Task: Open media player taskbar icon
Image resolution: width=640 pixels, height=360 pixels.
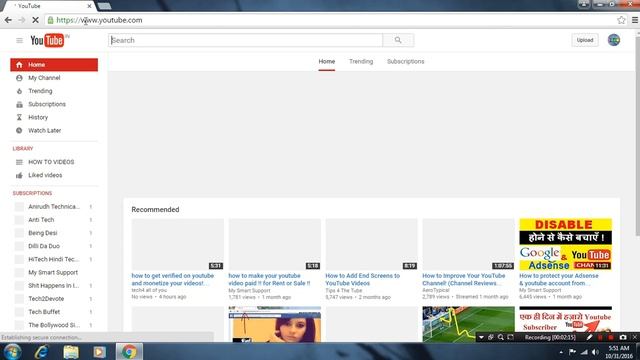Action: point(100,352)
